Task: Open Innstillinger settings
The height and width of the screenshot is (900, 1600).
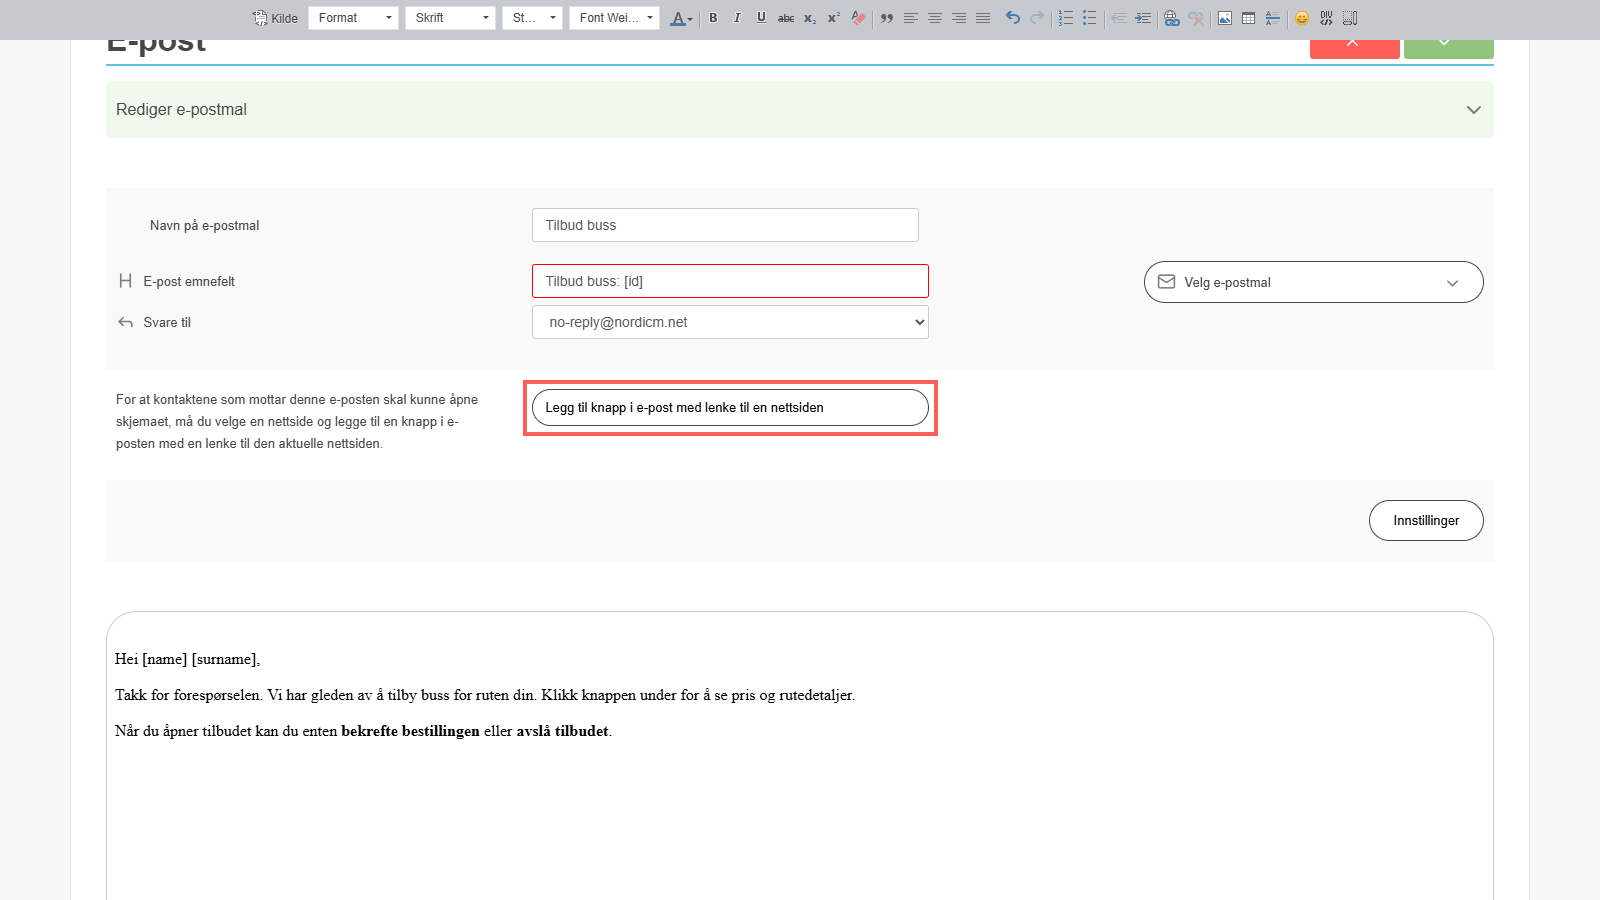Action: pyautogui.click(x=1426, y=520)
